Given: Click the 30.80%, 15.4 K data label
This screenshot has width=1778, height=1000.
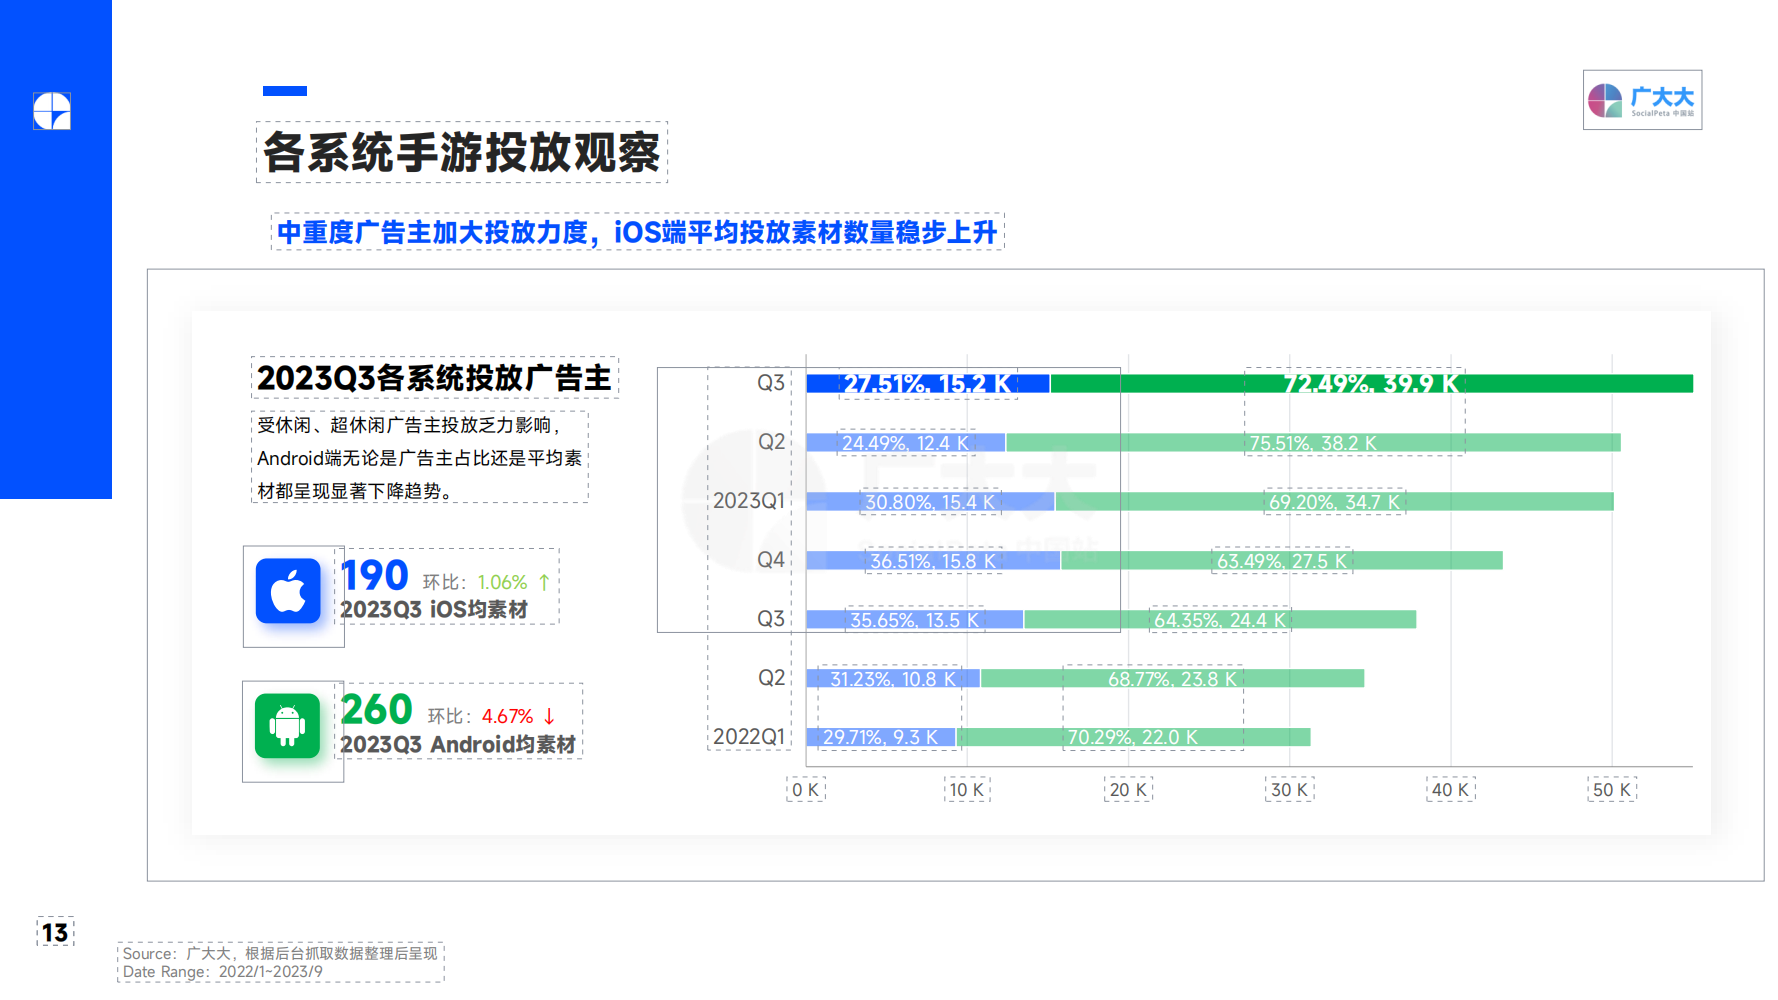Looking at the screenshot, I should click(929, 502).
